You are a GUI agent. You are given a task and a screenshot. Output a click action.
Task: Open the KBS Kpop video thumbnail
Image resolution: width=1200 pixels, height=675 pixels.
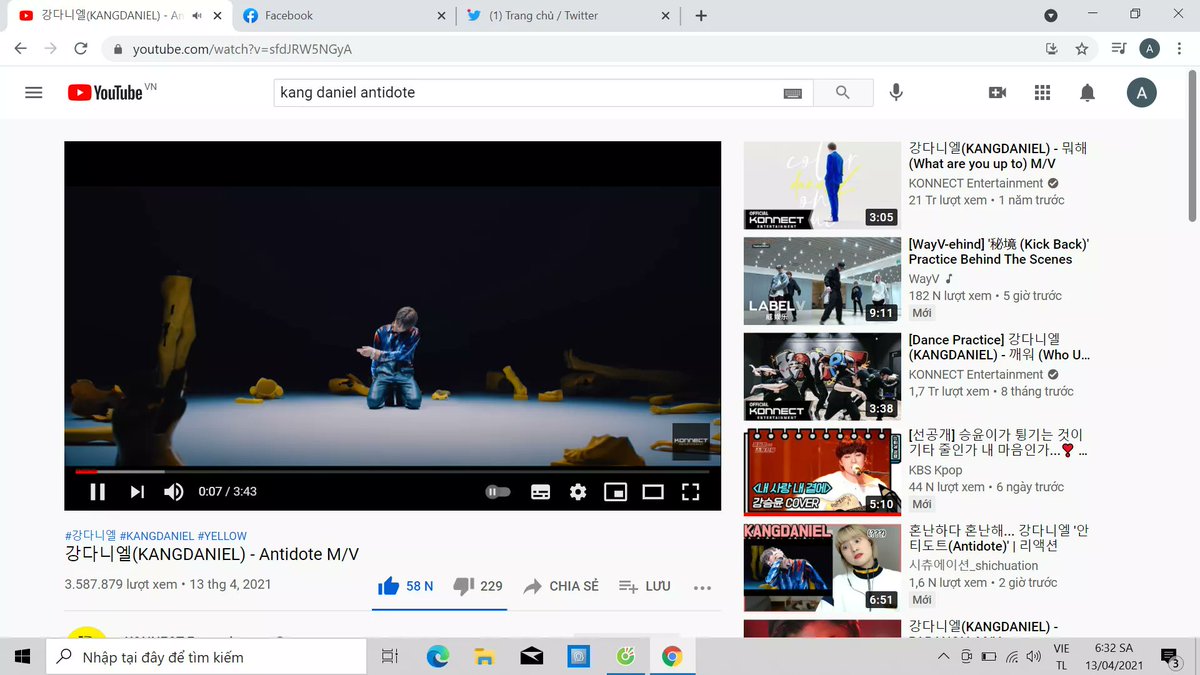(x=823, y=472)
